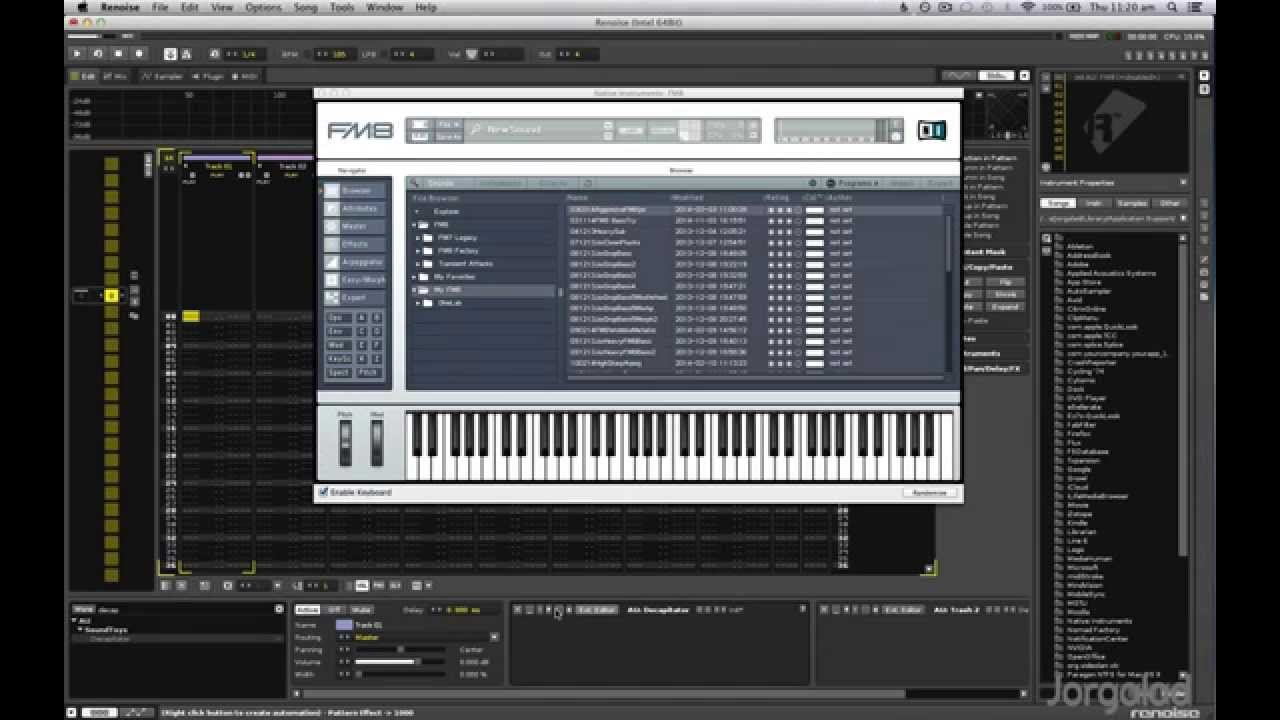Click the magnifier icon in FM8 sound name field

point(476,130)
